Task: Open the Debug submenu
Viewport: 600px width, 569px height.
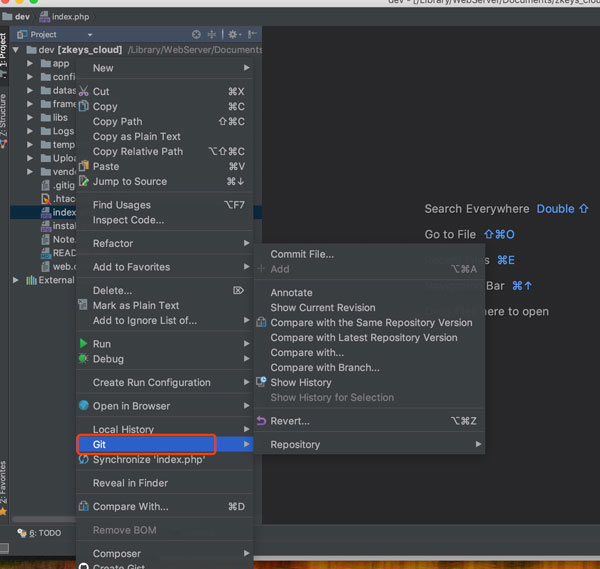Action: [x=165, y=359]
